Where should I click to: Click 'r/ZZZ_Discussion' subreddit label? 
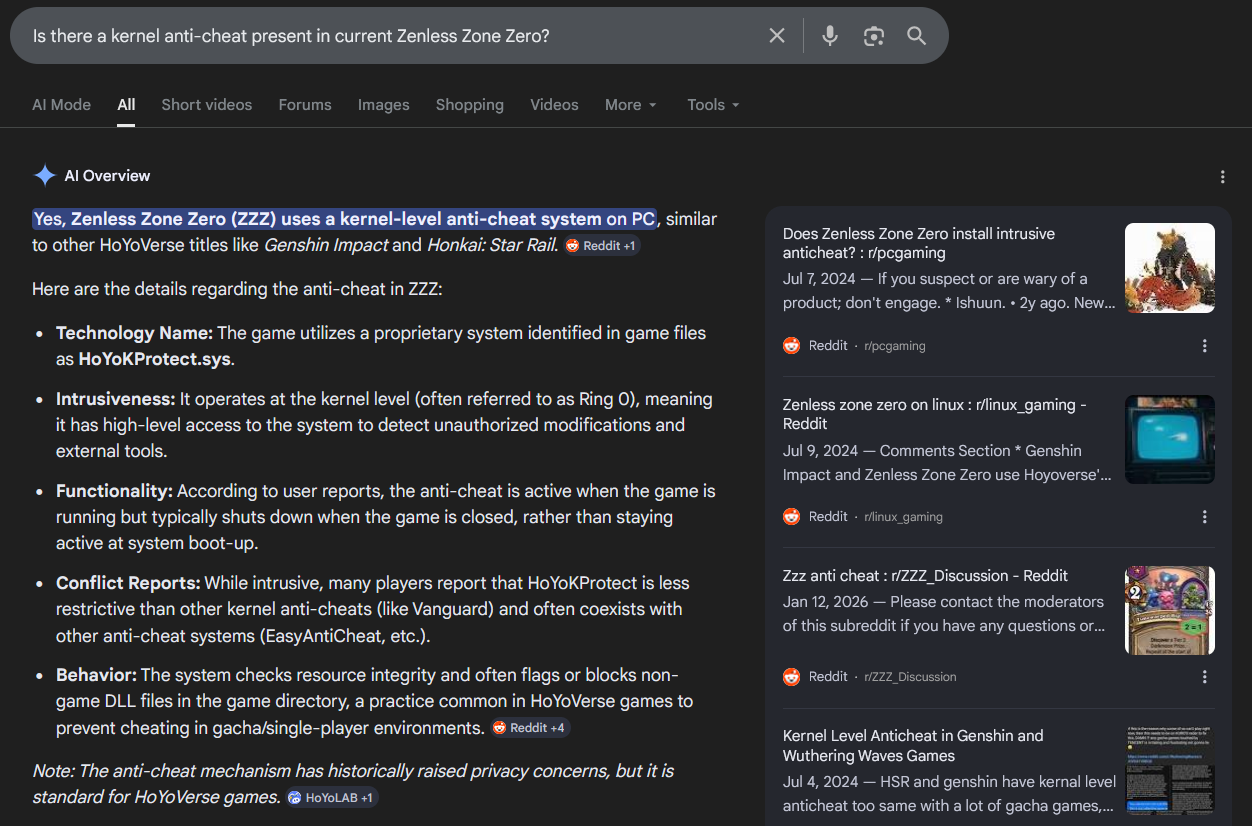tap(910, 677)
